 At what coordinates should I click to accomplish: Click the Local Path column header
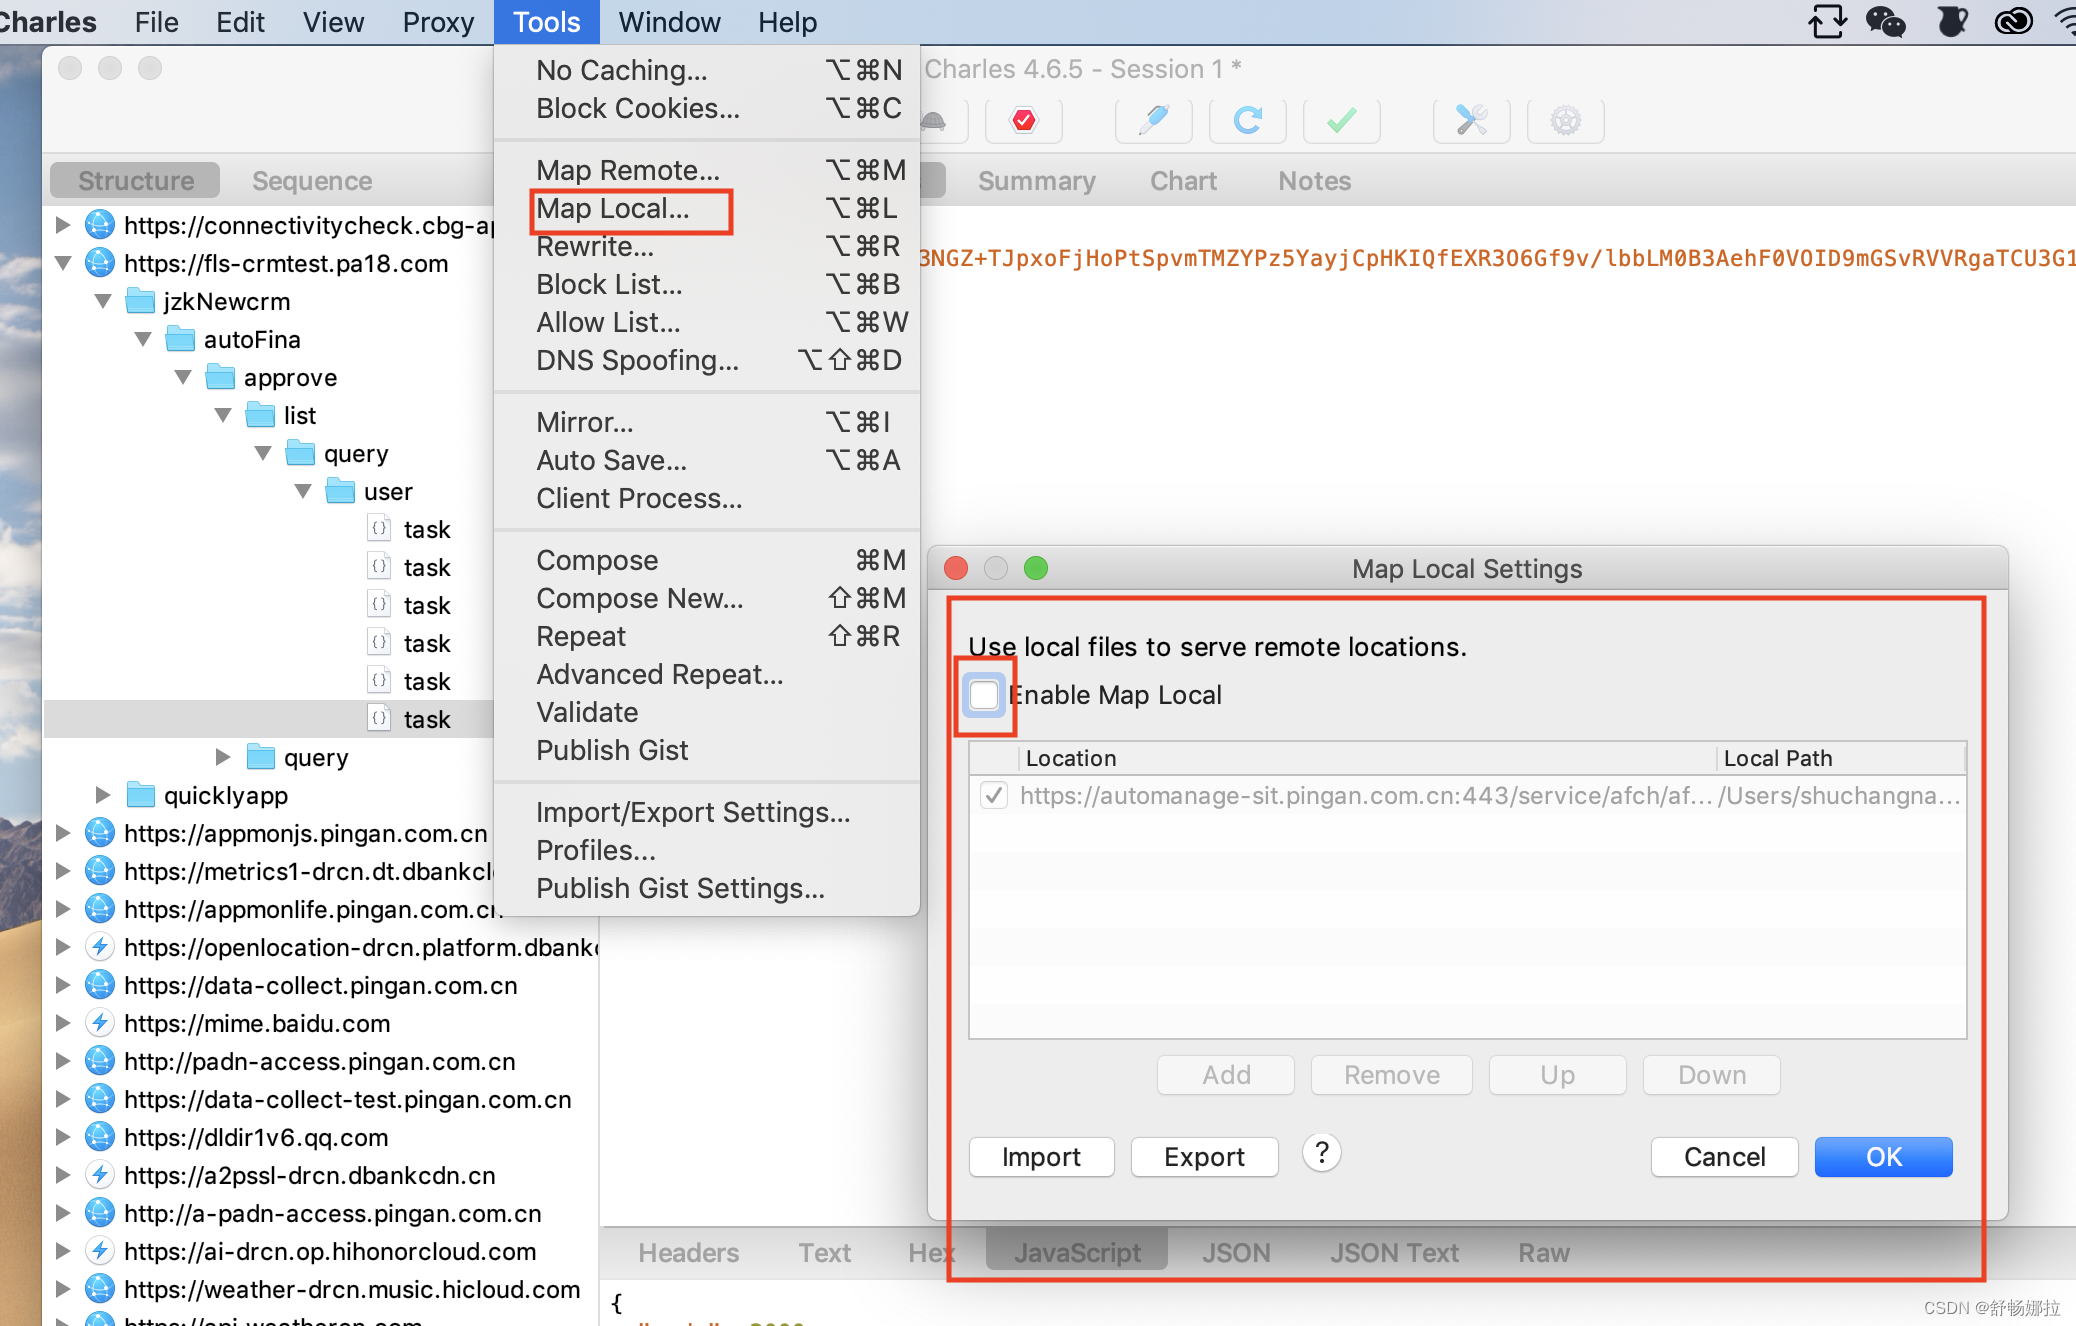point(1840,758)
